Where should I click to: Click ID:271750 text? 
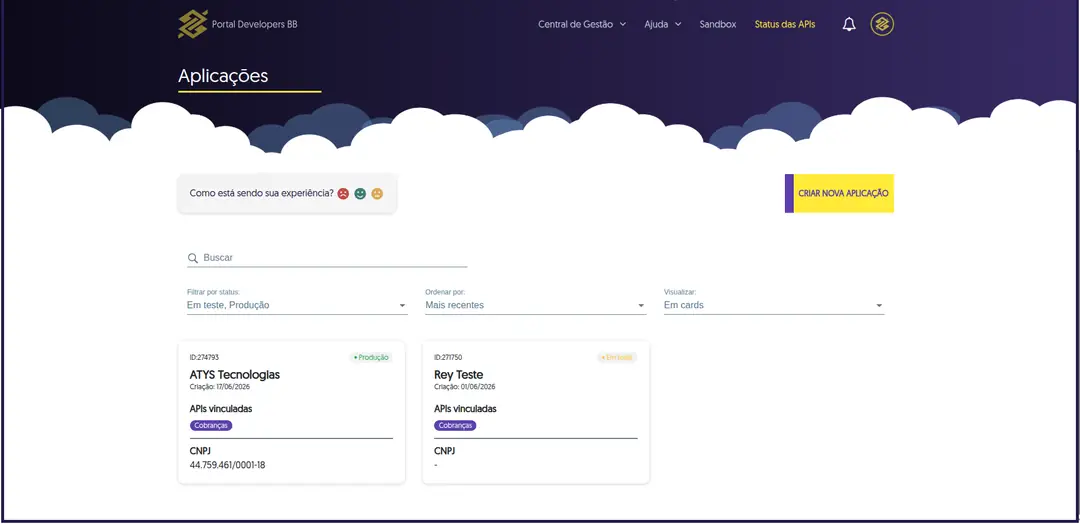448,357
